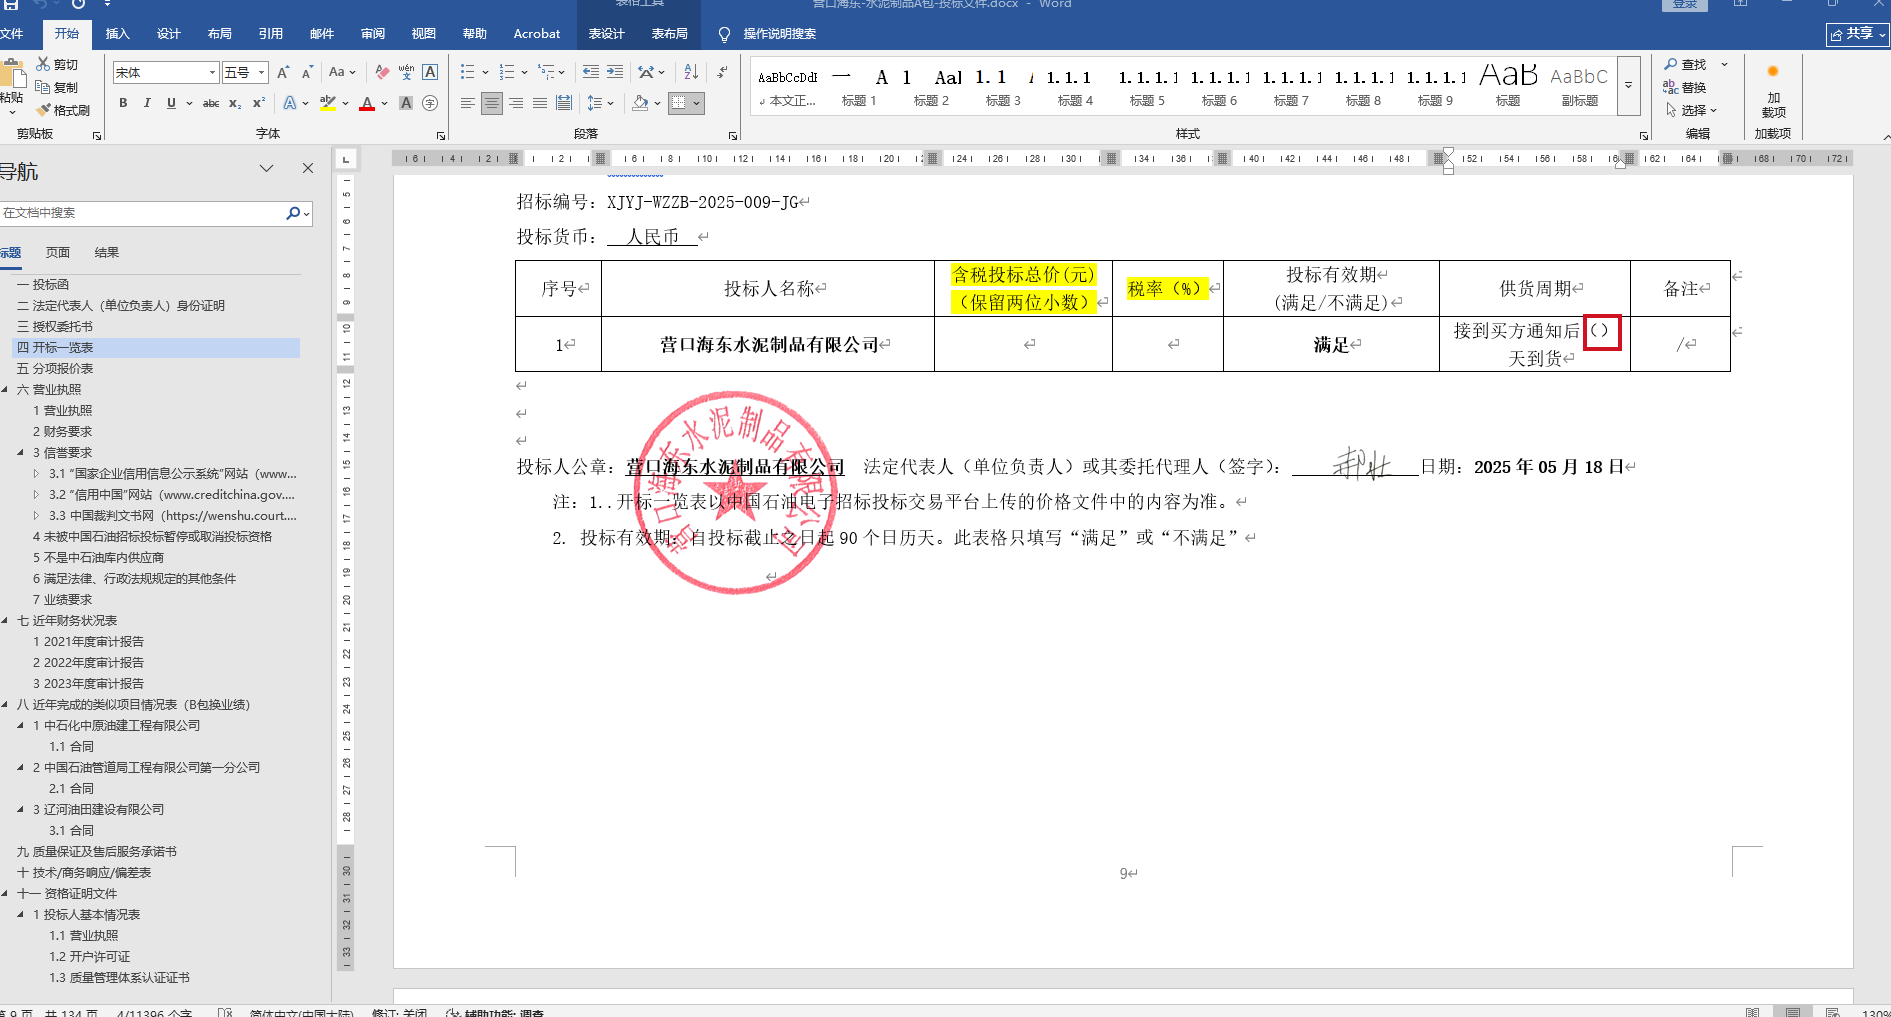Open the Review (审阅) tab
The image size is (1891, 1017).
[373, 34]
